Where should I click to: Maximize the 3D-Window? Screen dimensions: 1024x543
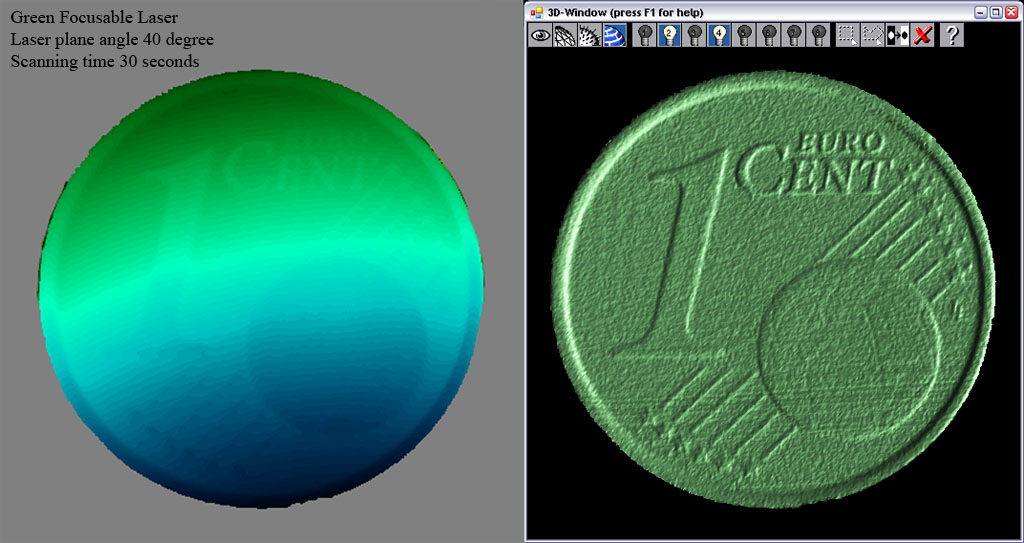(995, 12)
